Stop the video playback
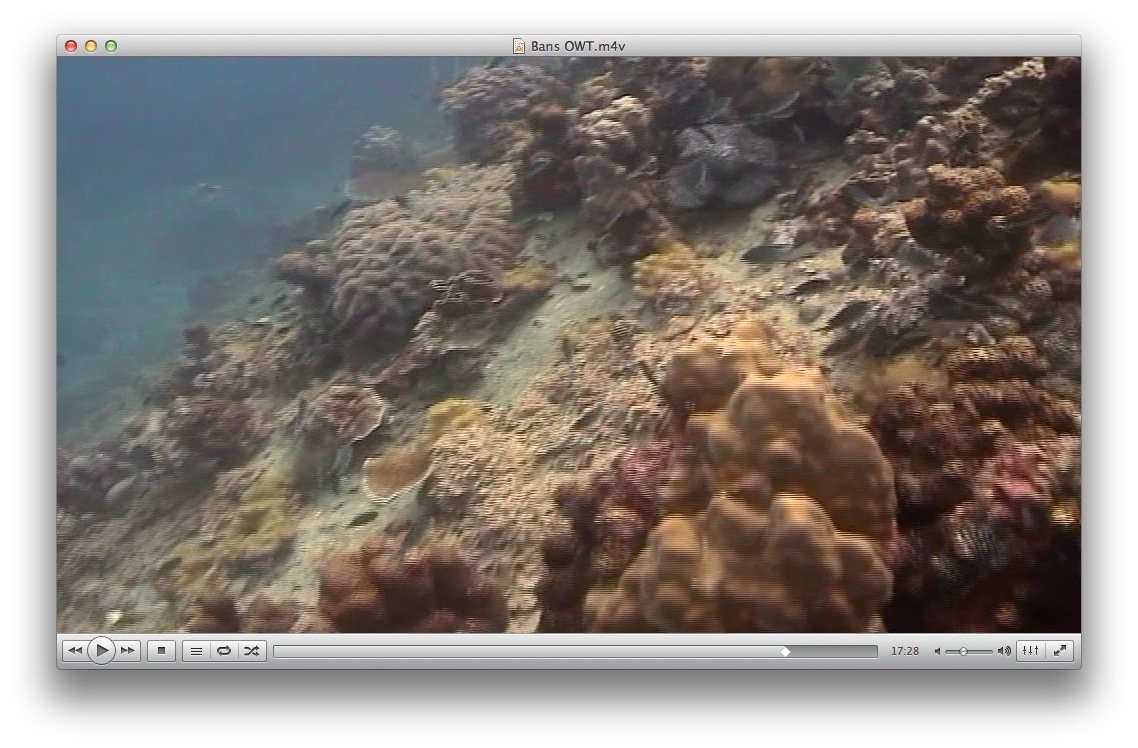 pyautogui.click(x=161, y=651)
